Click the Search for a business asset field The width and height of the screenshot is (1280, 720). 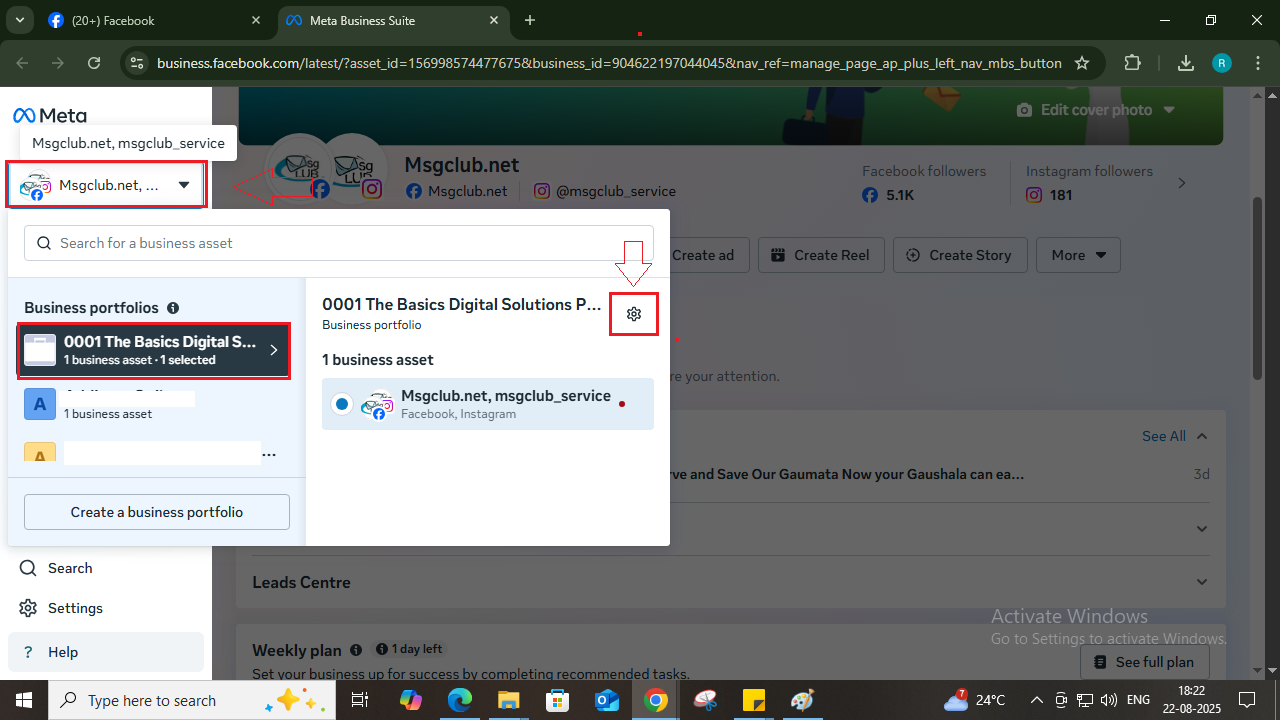[339, 243]
